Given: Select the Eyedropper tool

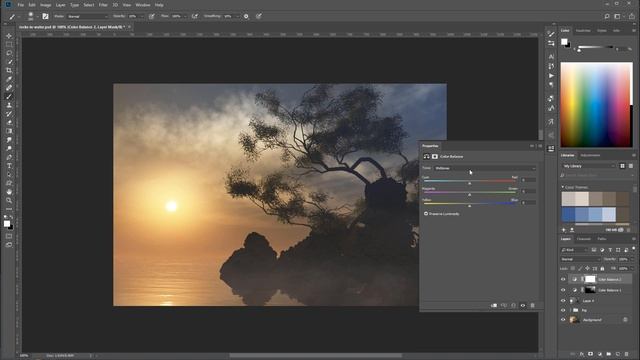Looking at the screenshot, I should coord(9,79).
